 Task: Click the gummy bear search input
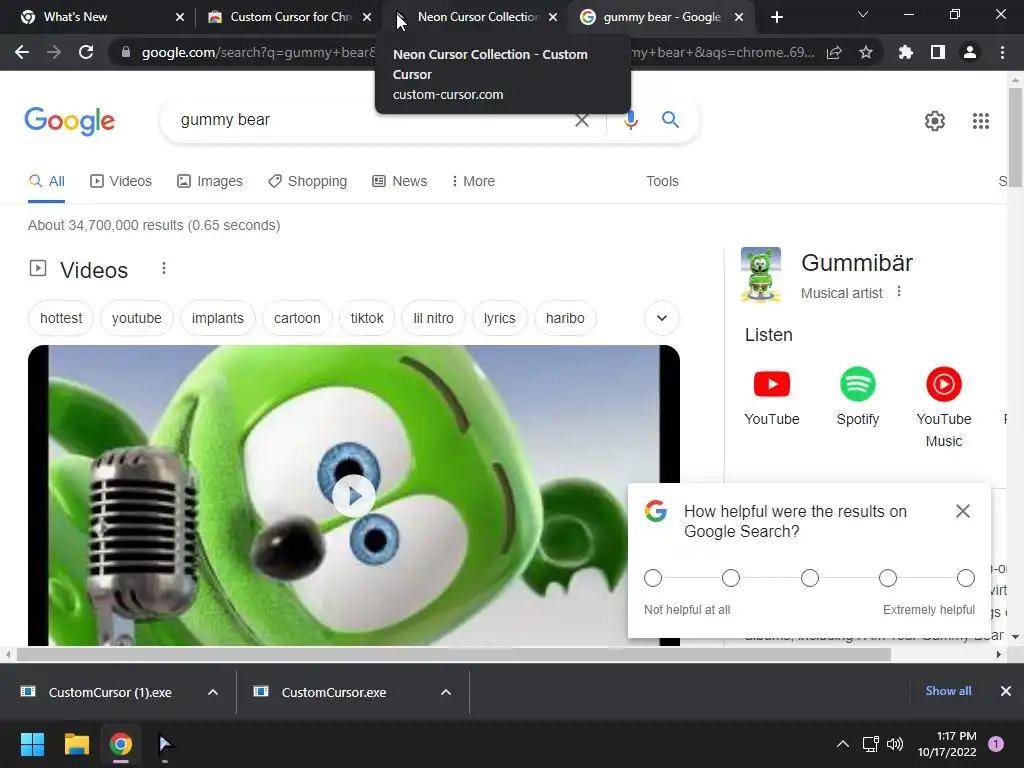pos(372,120)
